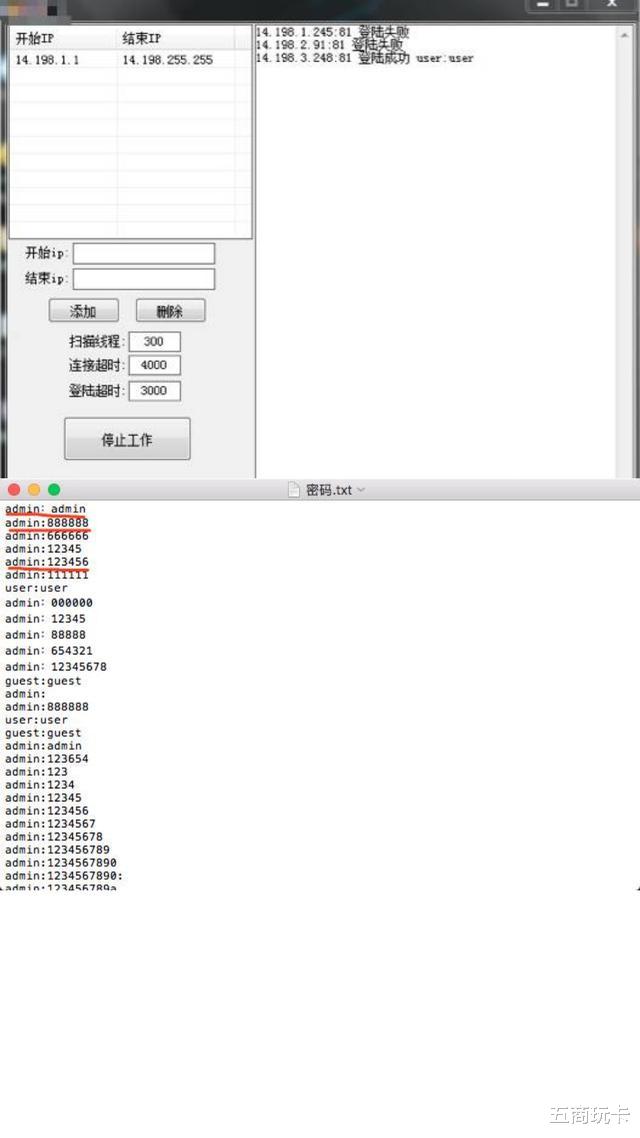Click the line admin:123
640x1138 pixels.
point(36,771)
